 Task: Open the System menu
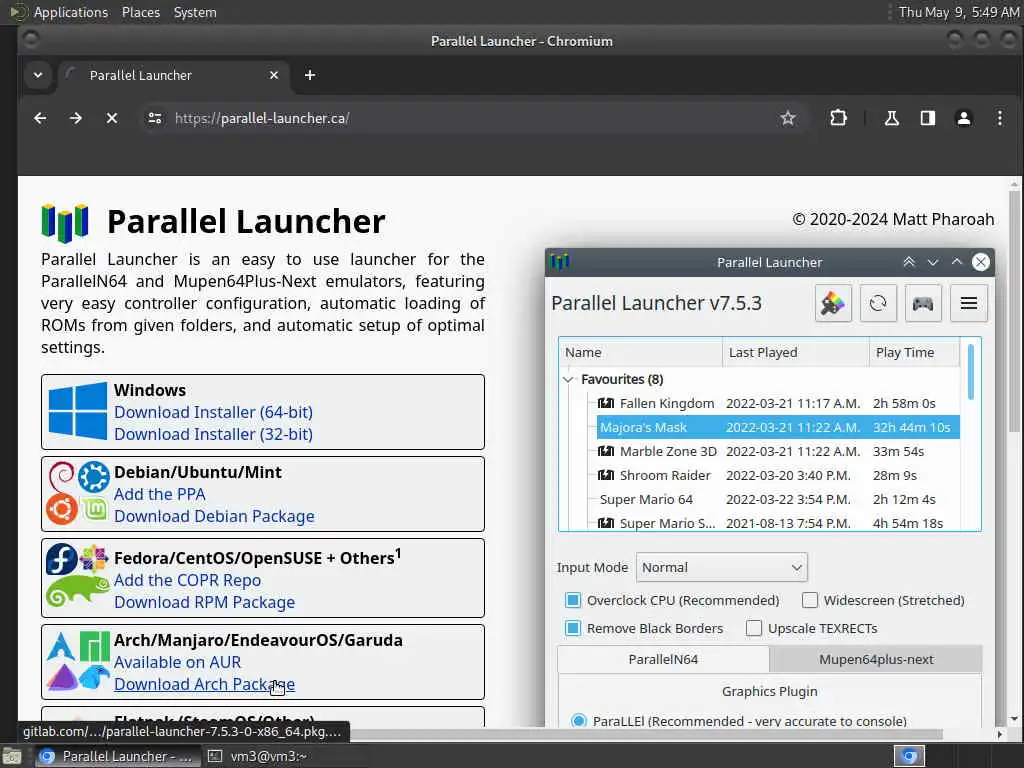(195, 12)
